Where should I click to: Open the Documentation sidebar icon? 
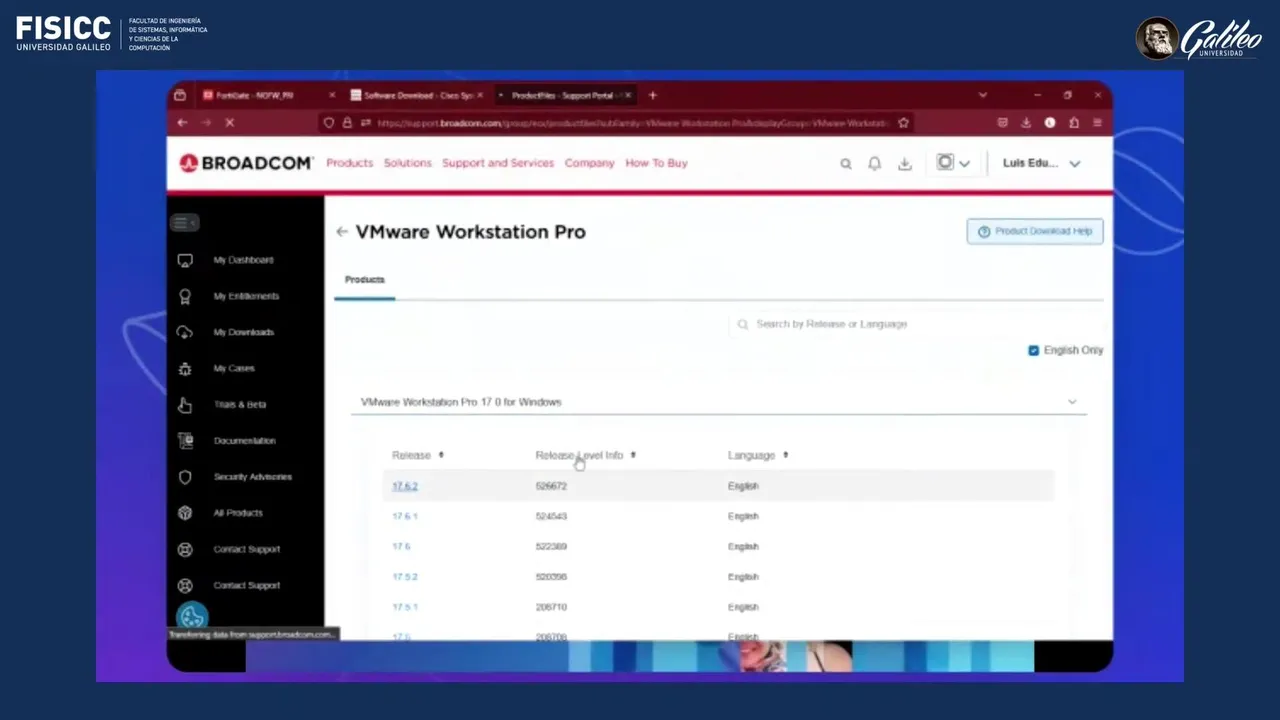pyautogui.click(x=185, y=441)
